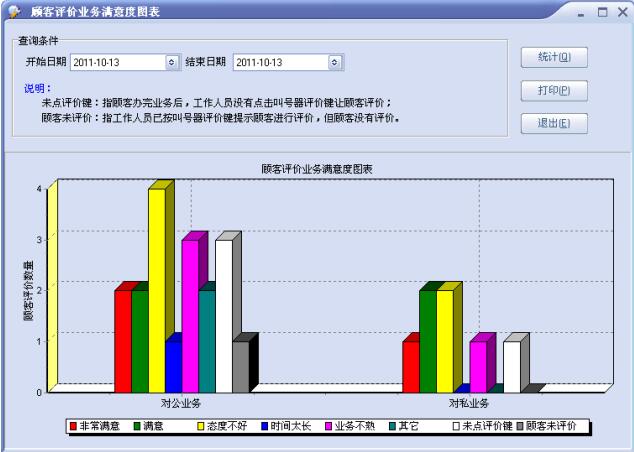Open the 结束日期 date dropdown

[x=335, y=62]
